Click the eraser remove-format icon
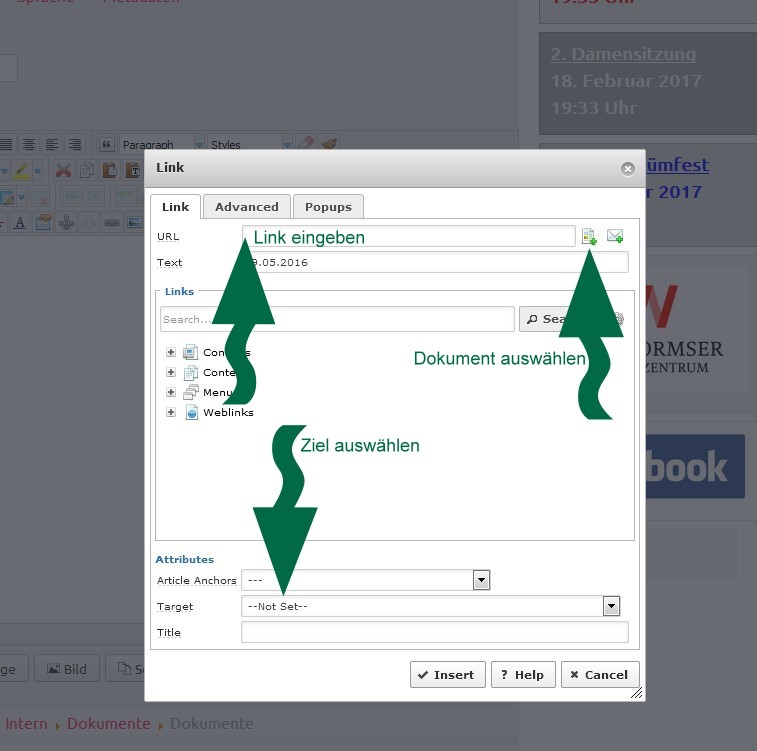757x751 pixels. point(307,145)
